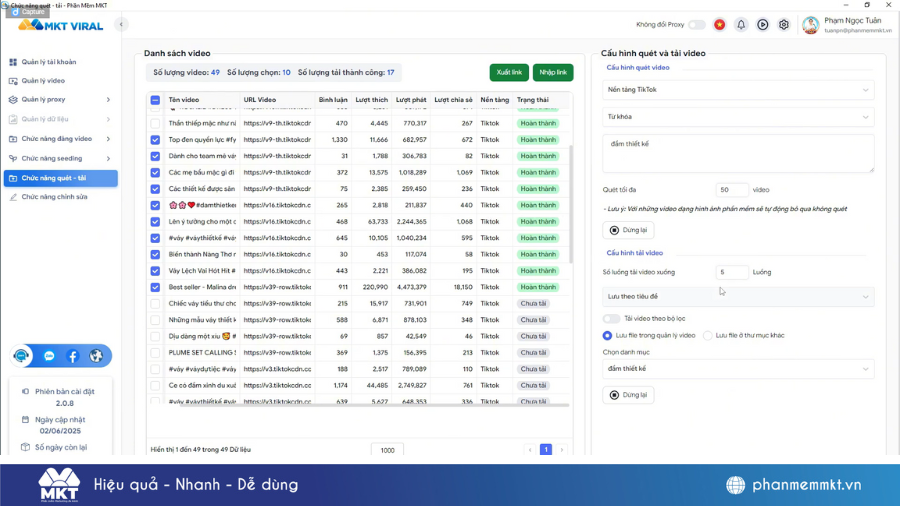Expand the Quản lý proxy submenu arrow
Viewport: 900px width, 506px height.
108,100
